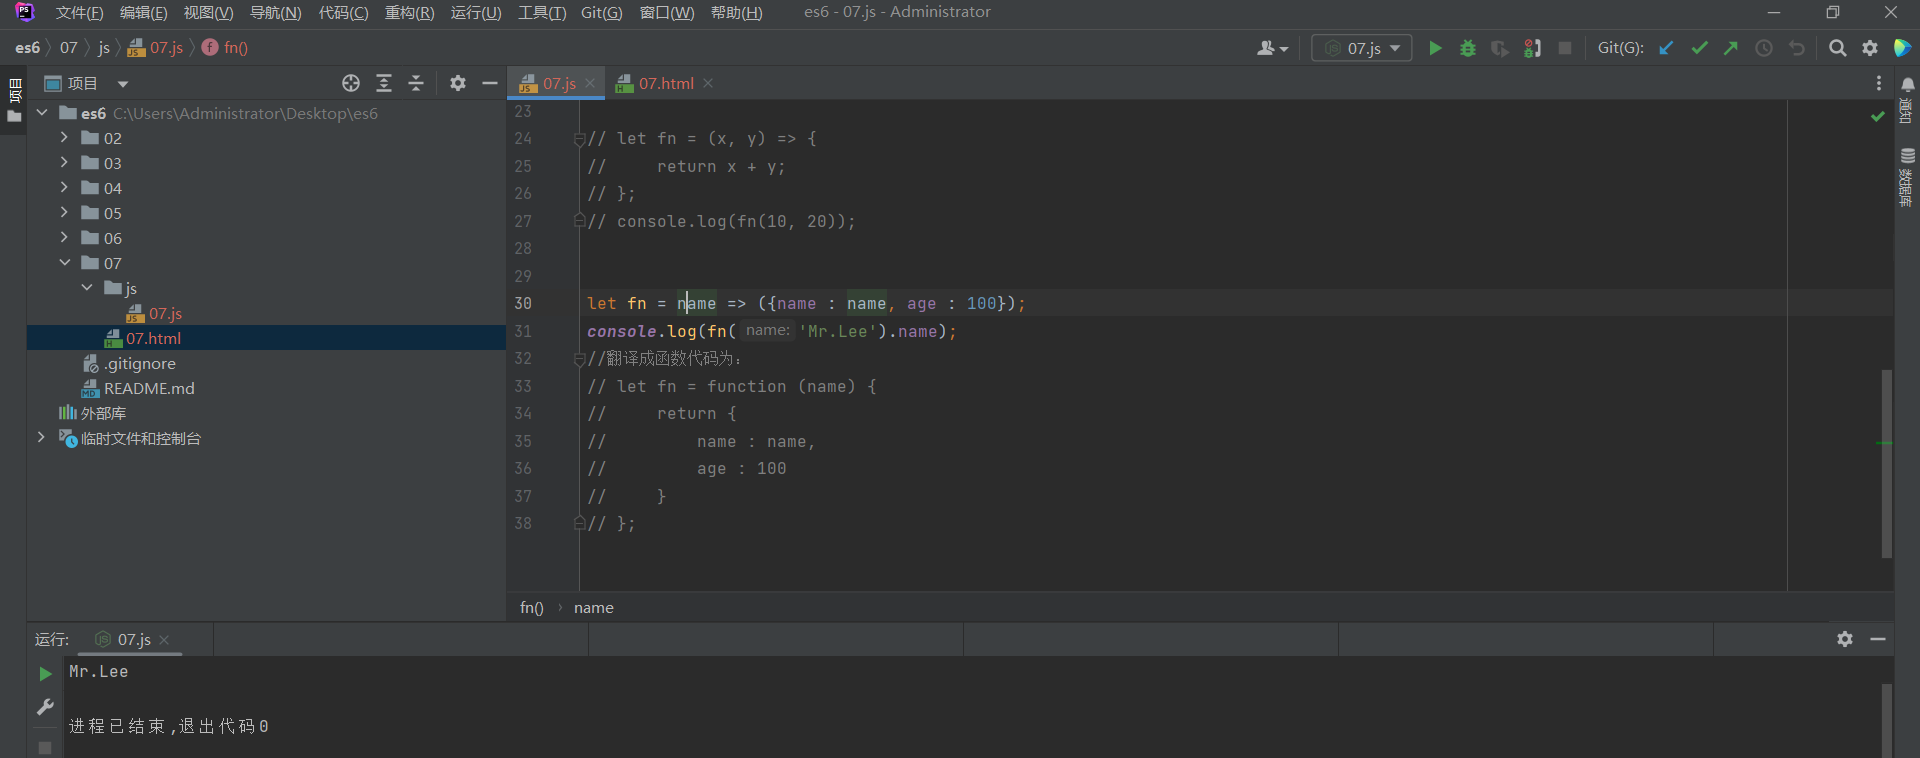This screenshot has height=758, width=1920.
Task: Open the 文件(F) menu
Action: [x=79, y=12]
